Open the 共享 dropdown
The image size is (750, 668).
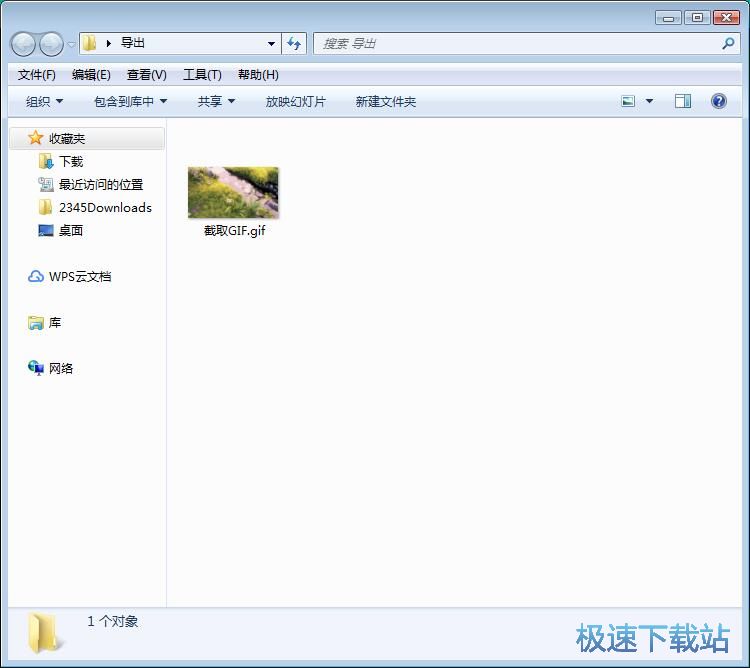point(216,101)
